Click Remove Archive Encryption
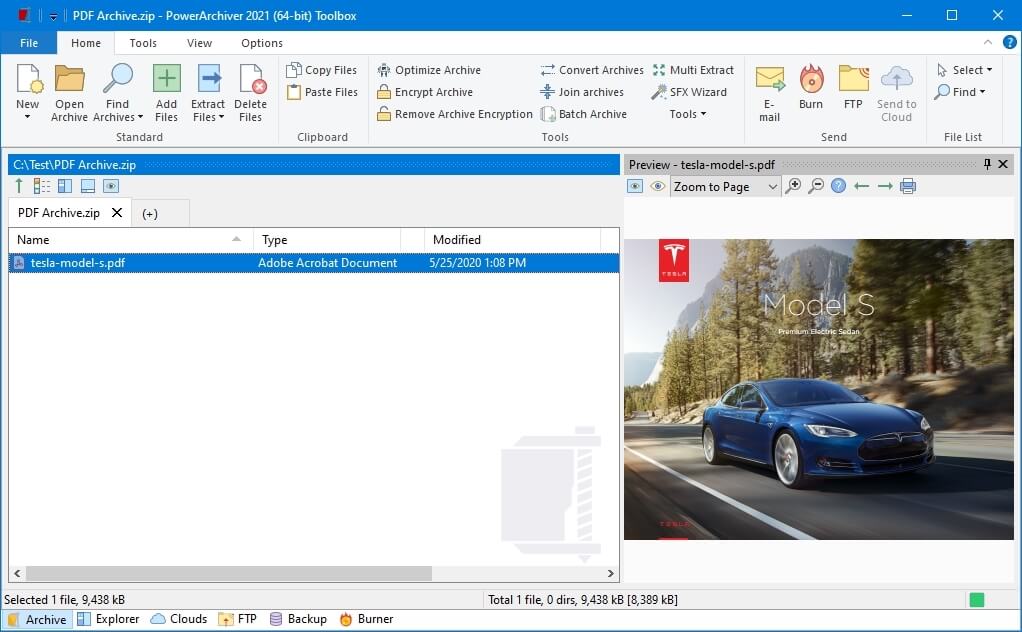 455,114
